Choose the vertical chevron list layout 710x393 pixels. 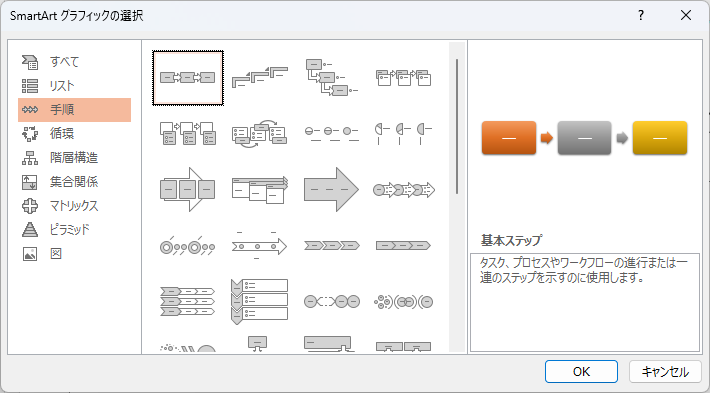(259, 301)
